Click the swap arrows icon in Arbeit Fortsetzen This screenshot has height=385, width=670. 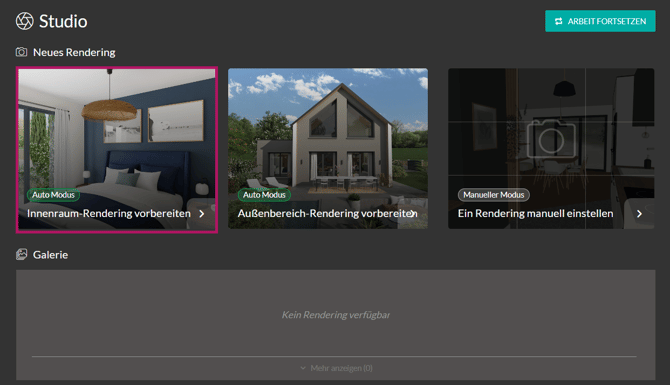click(558, 21)
